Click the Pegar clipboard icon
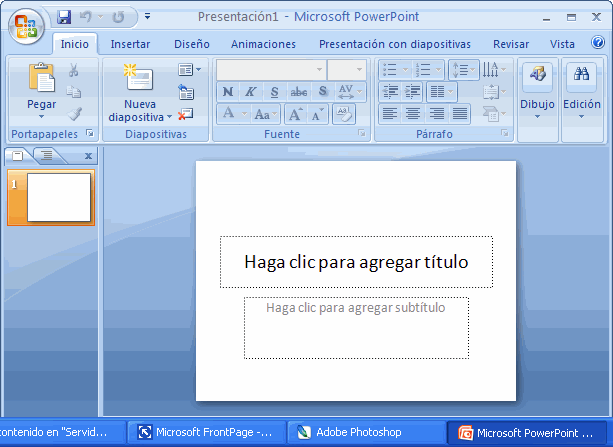This screenshot has height=447, width=613. point(41,77)
